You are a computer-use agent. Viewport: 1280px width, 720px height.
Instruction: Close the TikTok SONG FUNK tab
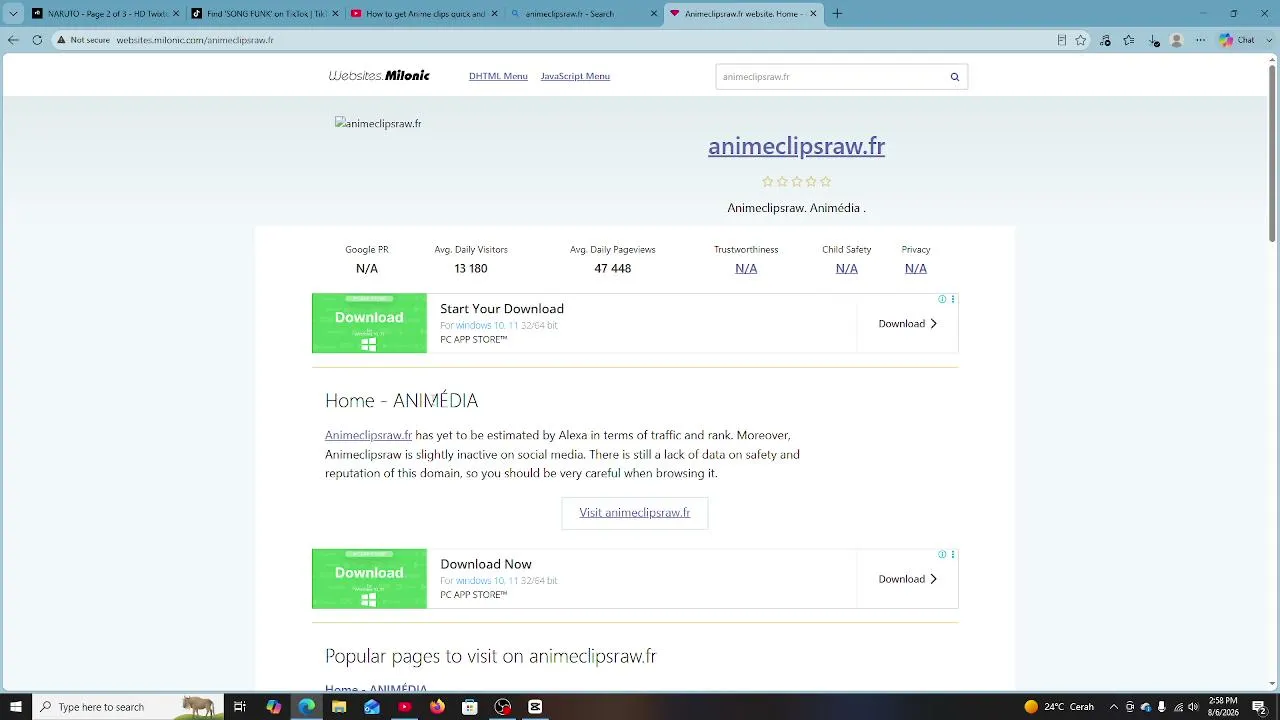point(335,14)
